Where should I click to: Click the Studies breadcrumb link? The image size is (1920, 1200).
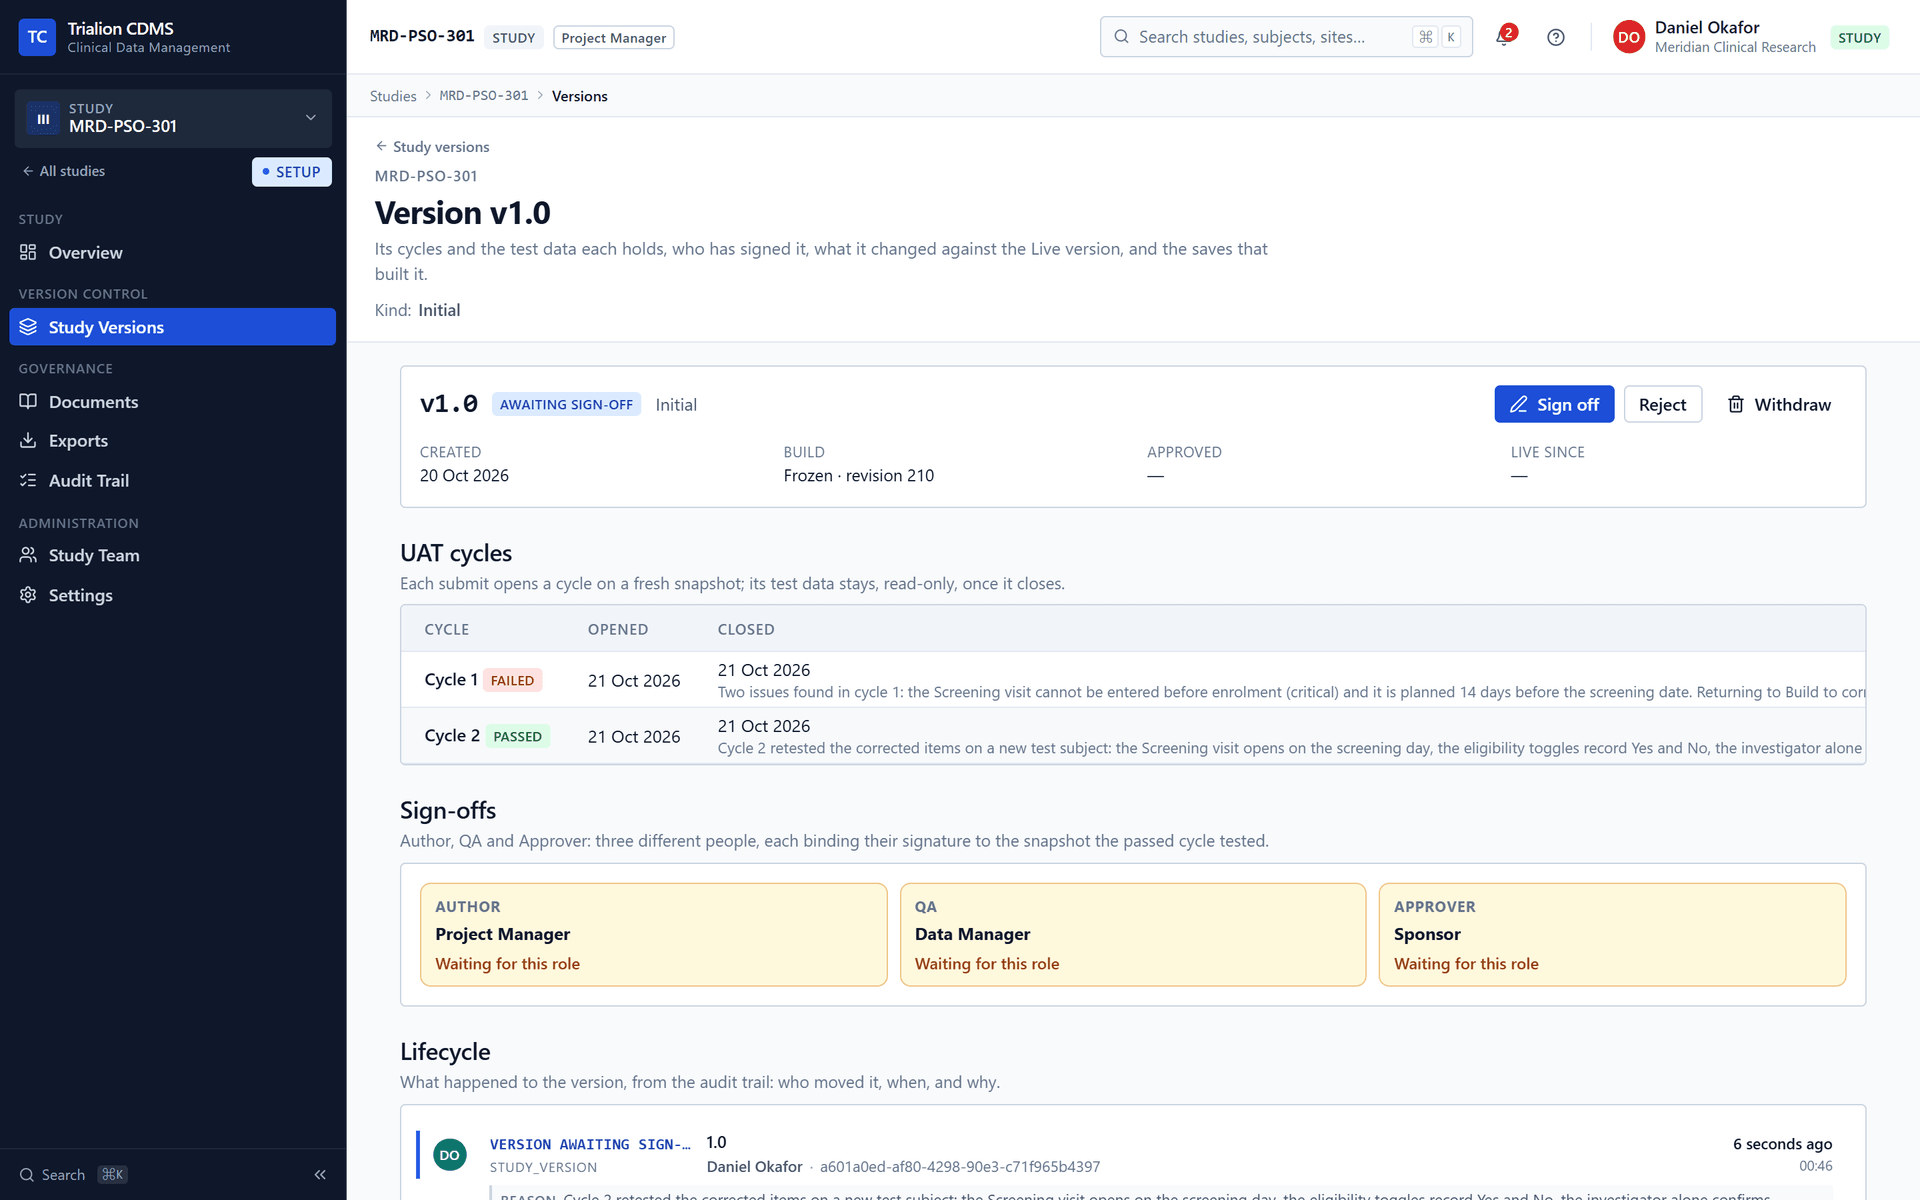coord(393,96)
